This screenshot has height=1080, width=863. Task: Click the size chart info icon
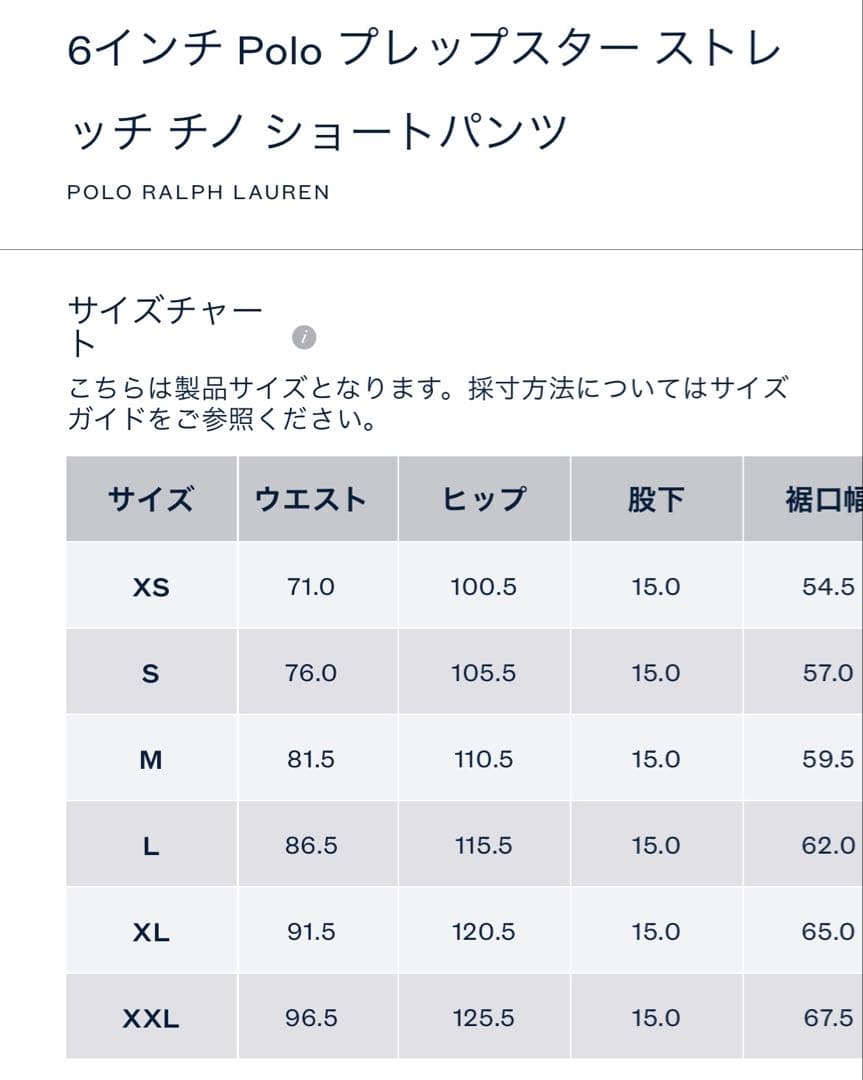(305, 337)
